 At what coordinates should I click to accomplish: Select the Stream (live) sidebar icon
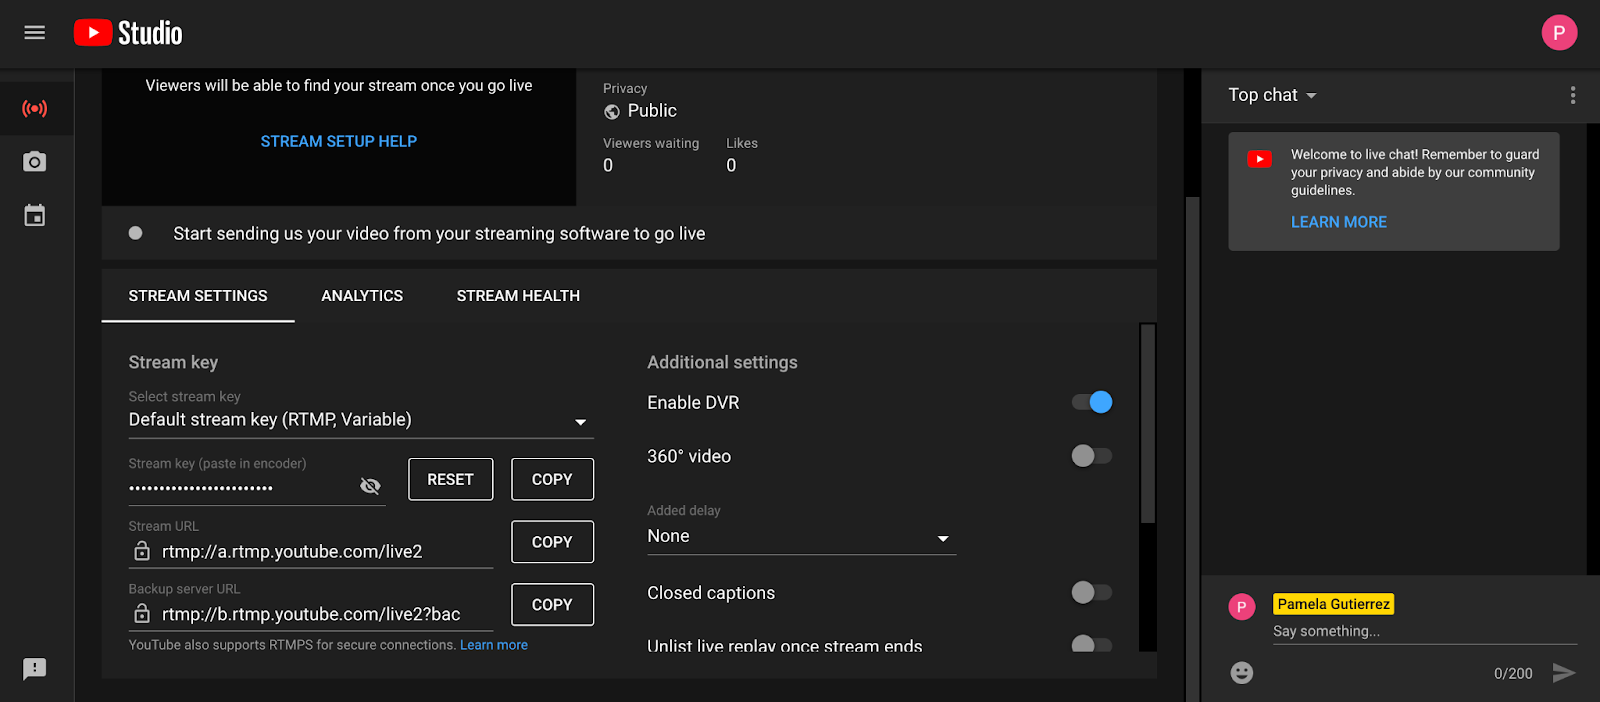(35, 108)
